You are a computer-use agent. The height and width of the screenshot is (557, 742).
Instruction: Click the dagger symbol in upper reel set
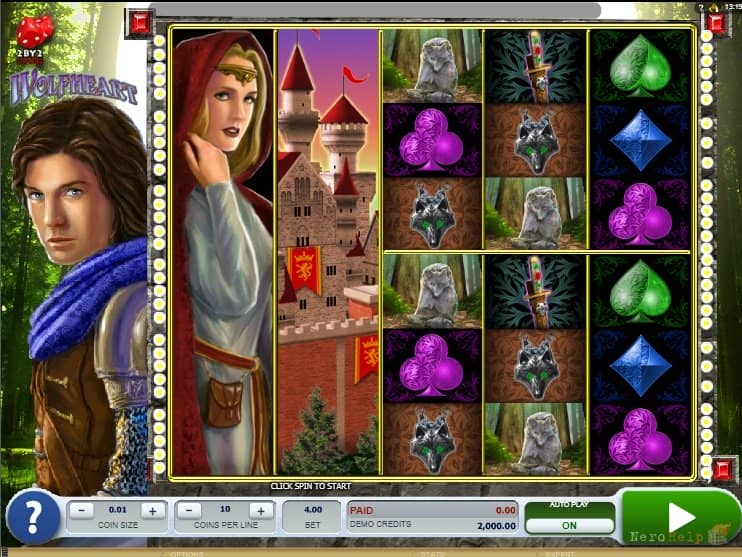tap(535, 67)
